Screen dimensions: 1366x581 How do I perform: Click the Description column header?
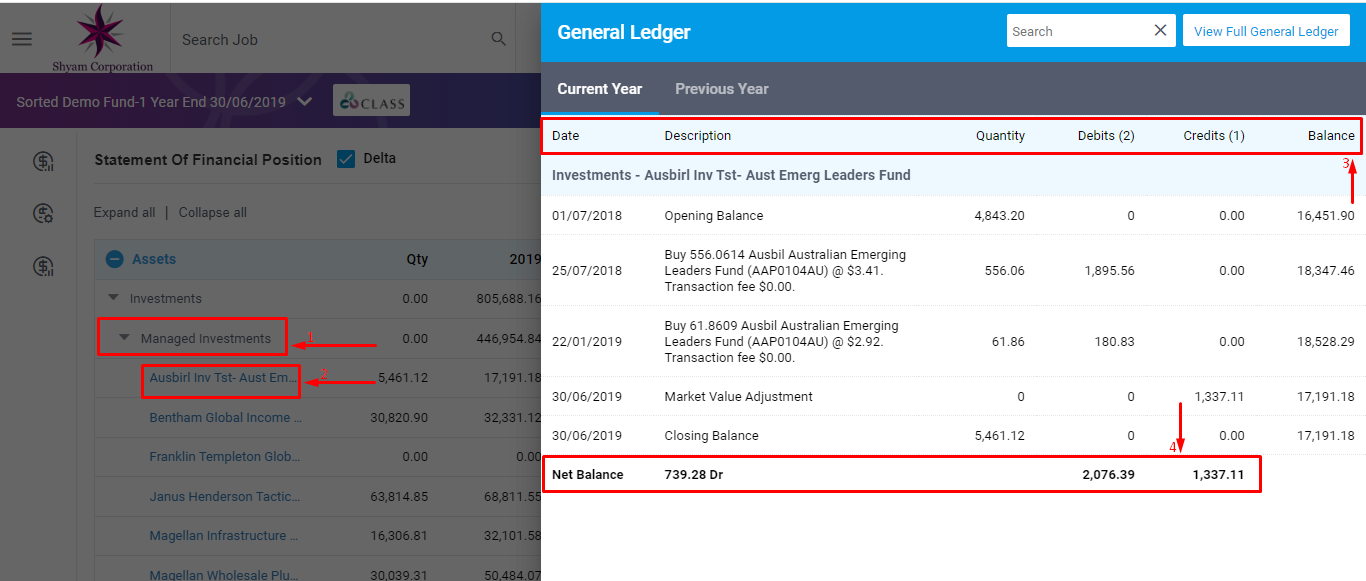coord(698,135)
